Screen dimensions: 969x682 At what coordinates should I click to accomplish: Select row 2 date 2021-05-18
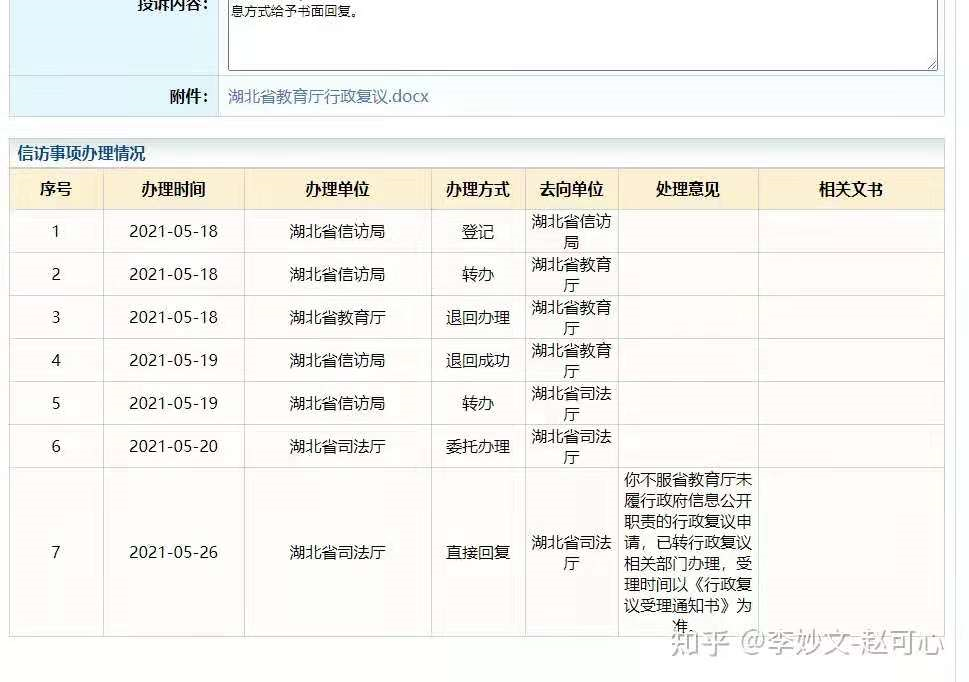174,274
